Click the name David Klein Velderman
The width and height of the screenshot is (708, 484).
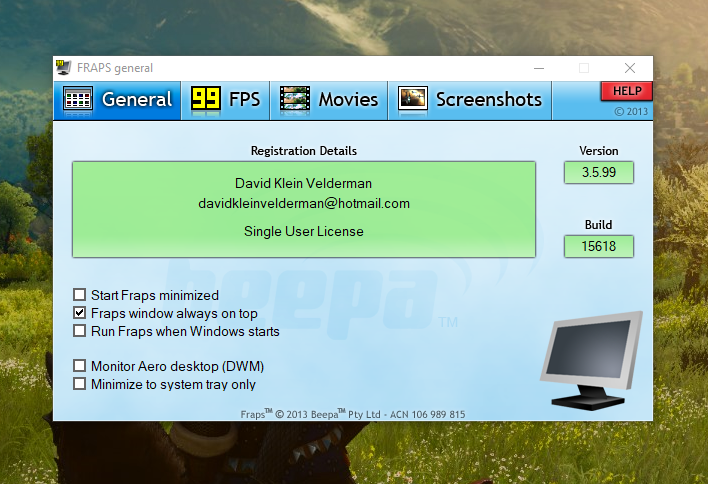[303, 183]
